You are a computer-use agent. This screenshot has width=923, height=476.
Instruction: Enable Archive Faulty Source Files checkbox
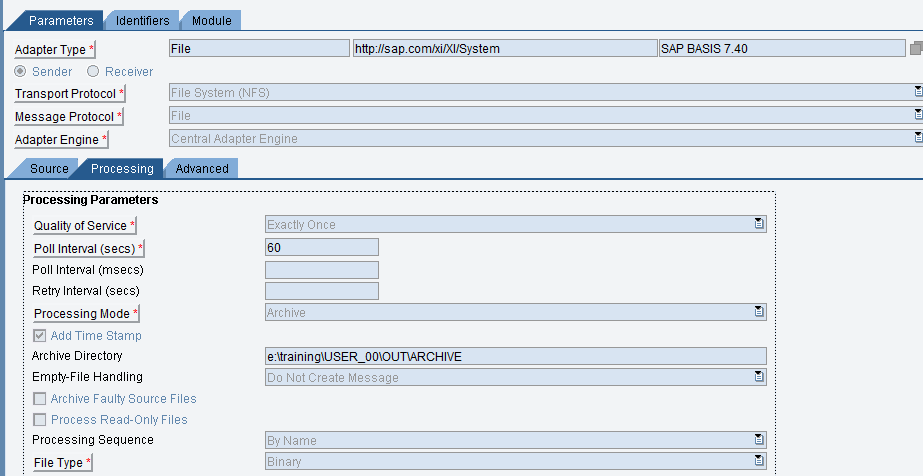tap(39, 399)
